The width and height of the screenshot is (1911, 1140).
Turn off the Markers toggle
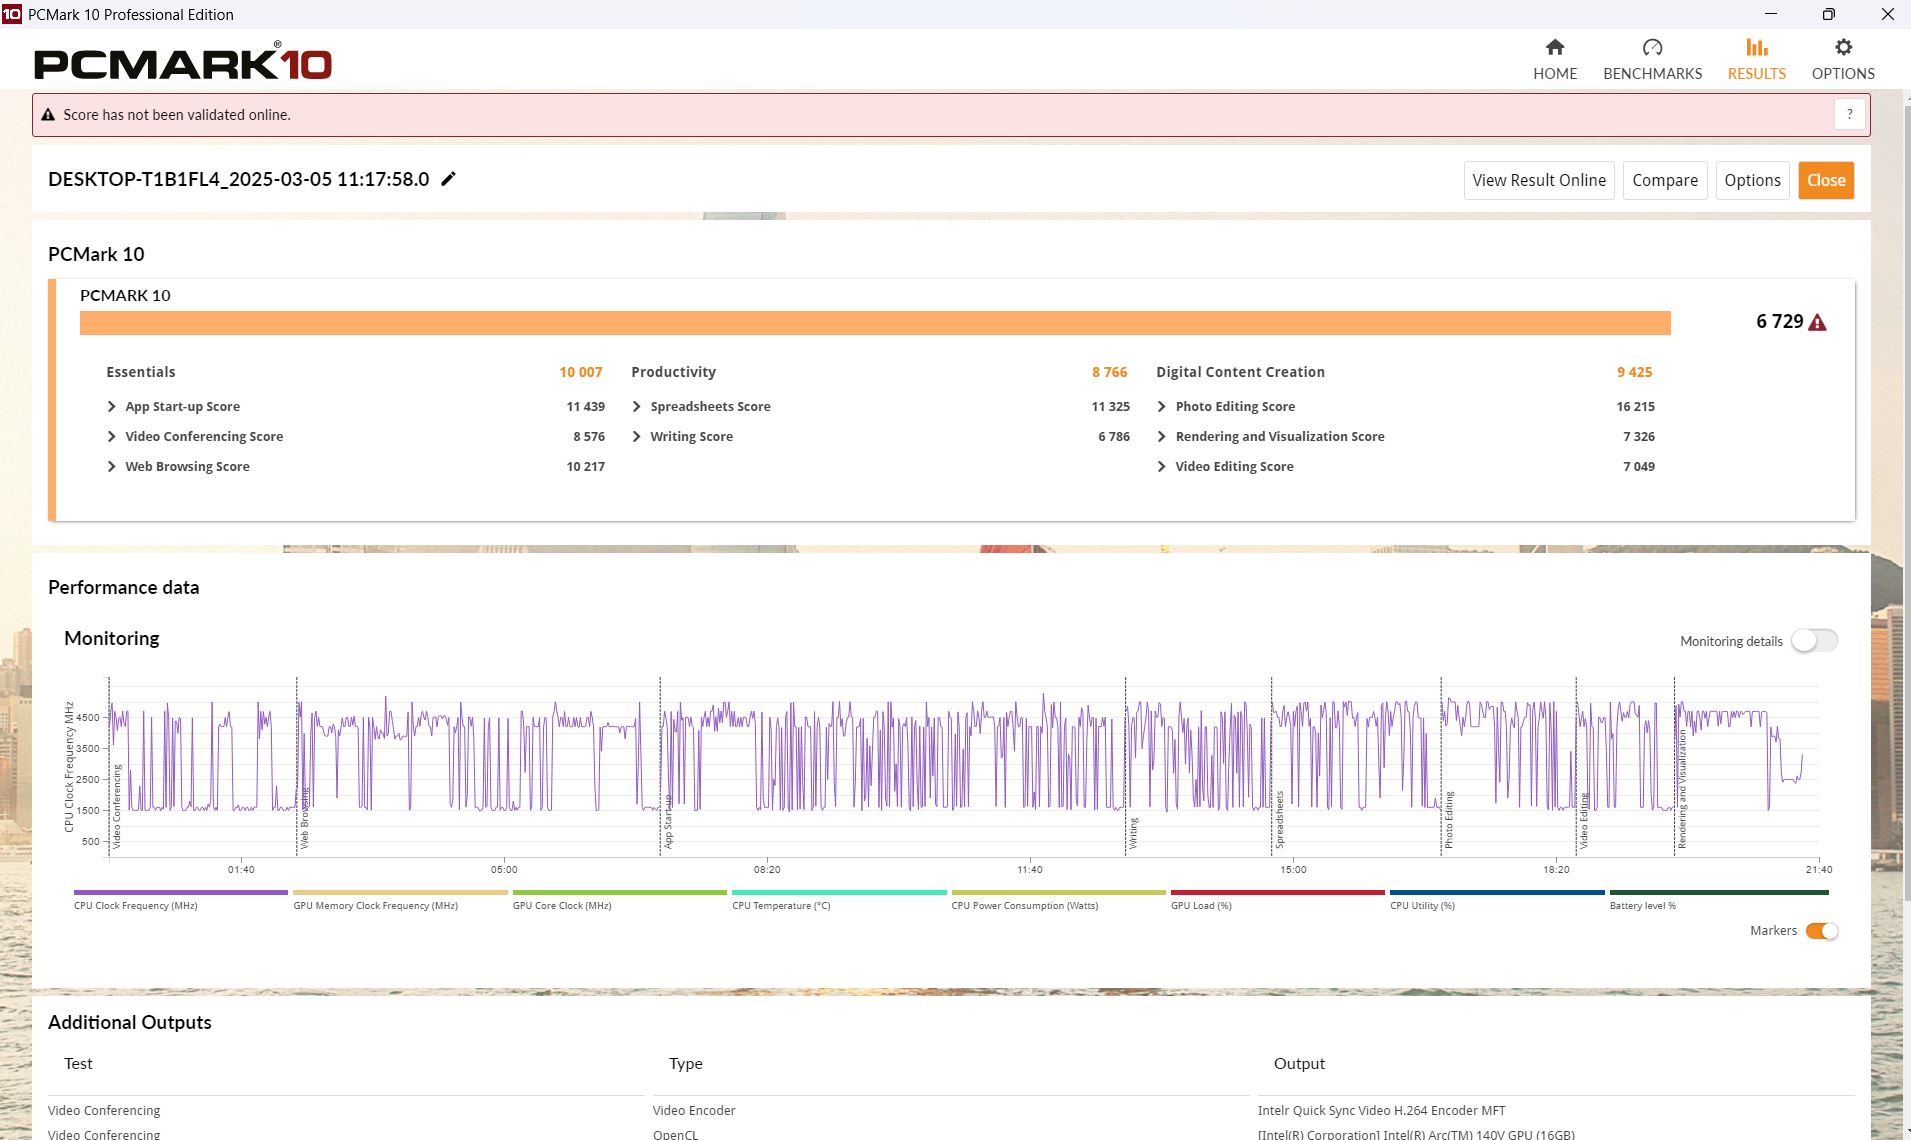(x=1821, y=931)
